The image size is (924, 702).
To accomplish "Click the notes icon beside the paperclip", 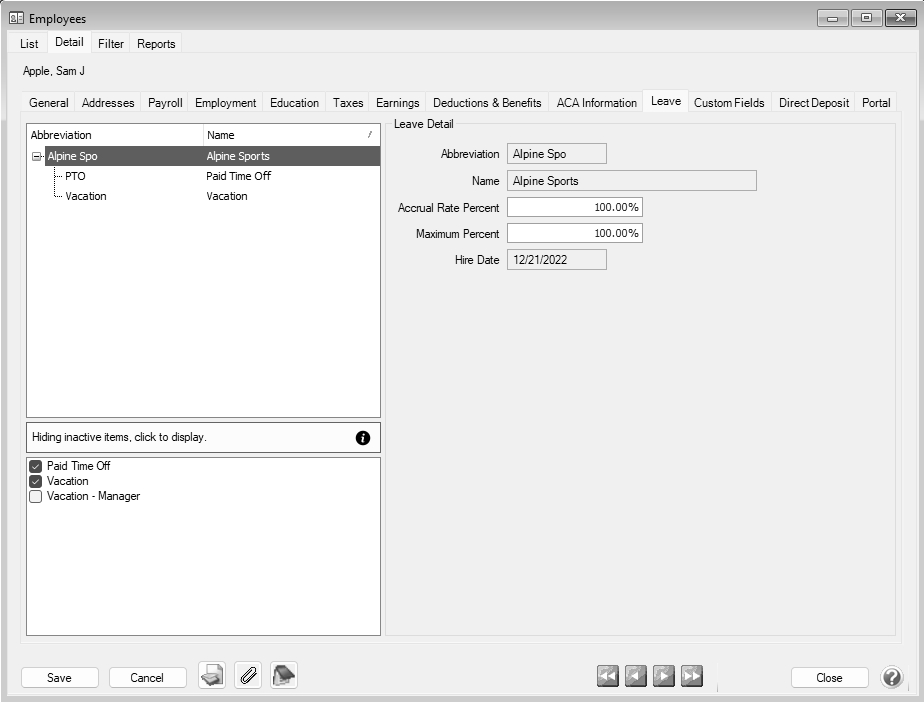I will (284, 677).
